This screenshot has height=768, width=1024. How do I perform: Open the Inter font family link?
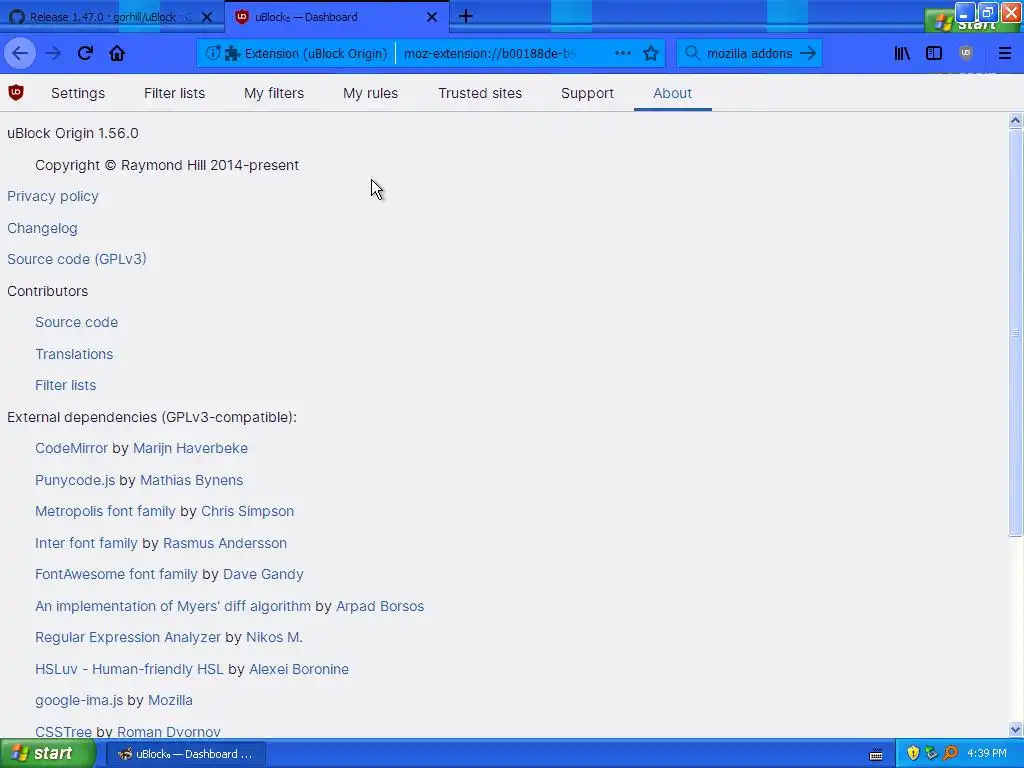86,543
